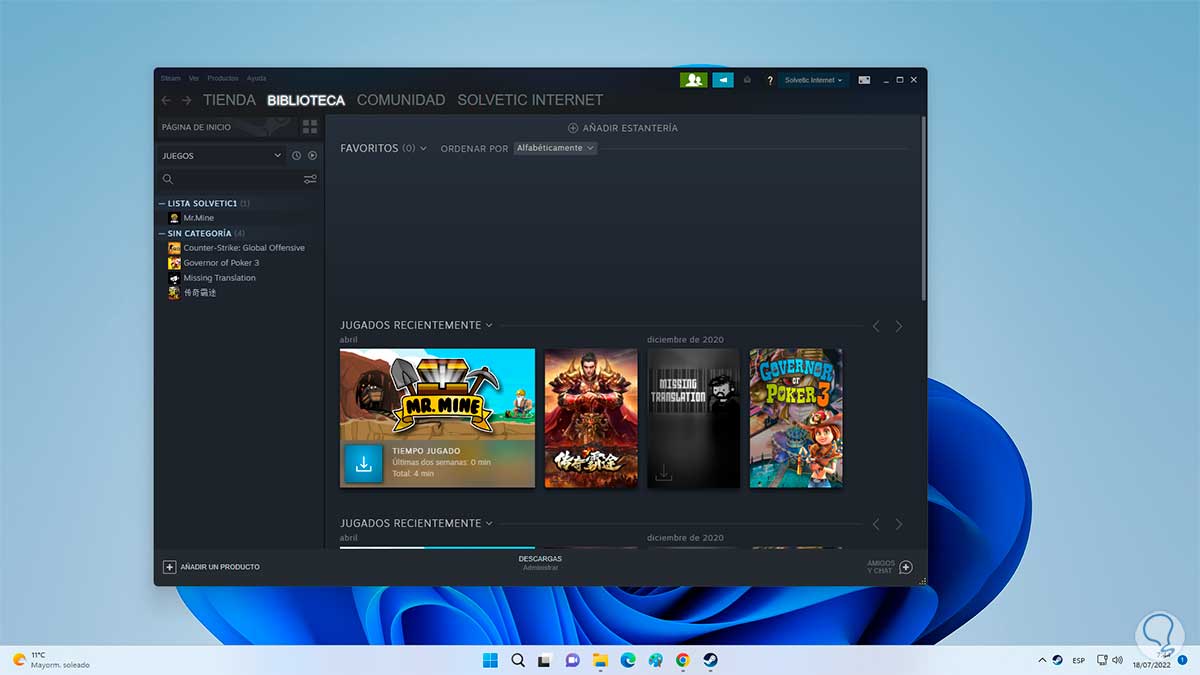Screen dimensions: 1200x675
Task: Go to the TIENDA tab
Action: 229,100
